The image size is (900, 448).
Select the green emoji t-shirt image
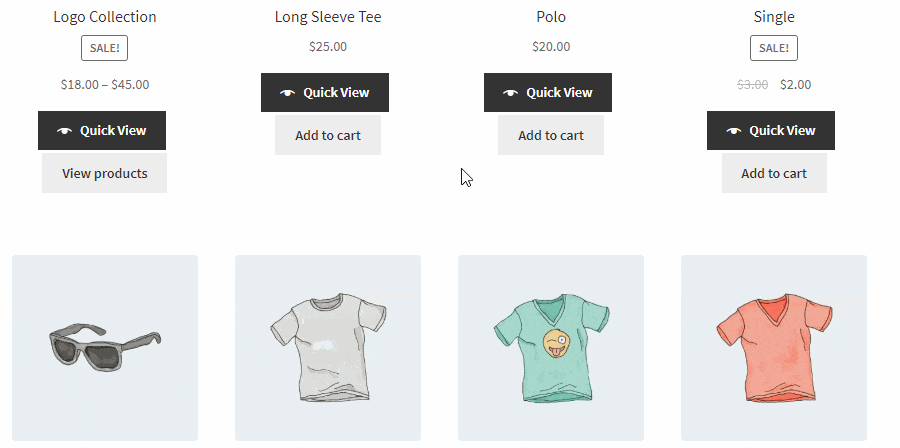(551, 348)
